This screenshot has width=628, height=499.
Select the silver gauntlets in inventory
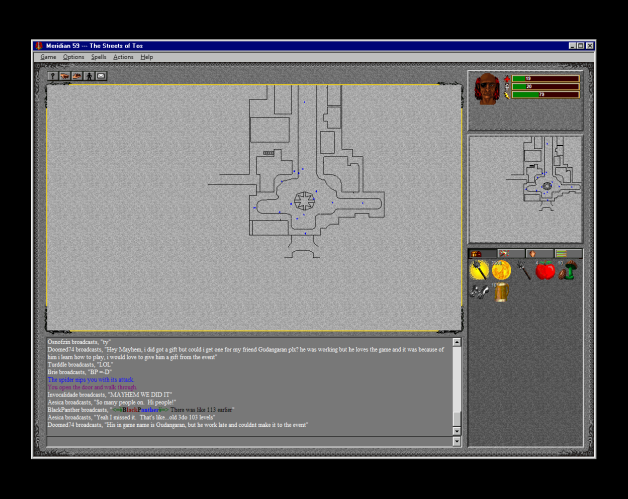(479, 292)
